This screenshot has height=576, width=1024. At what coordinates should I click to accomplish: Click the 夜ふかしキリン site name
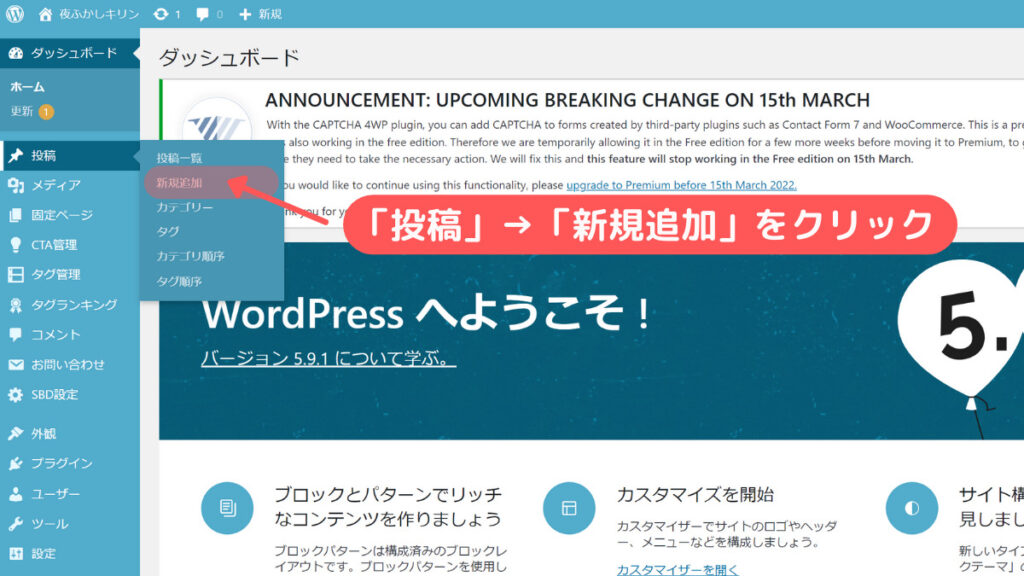point(99,14)
